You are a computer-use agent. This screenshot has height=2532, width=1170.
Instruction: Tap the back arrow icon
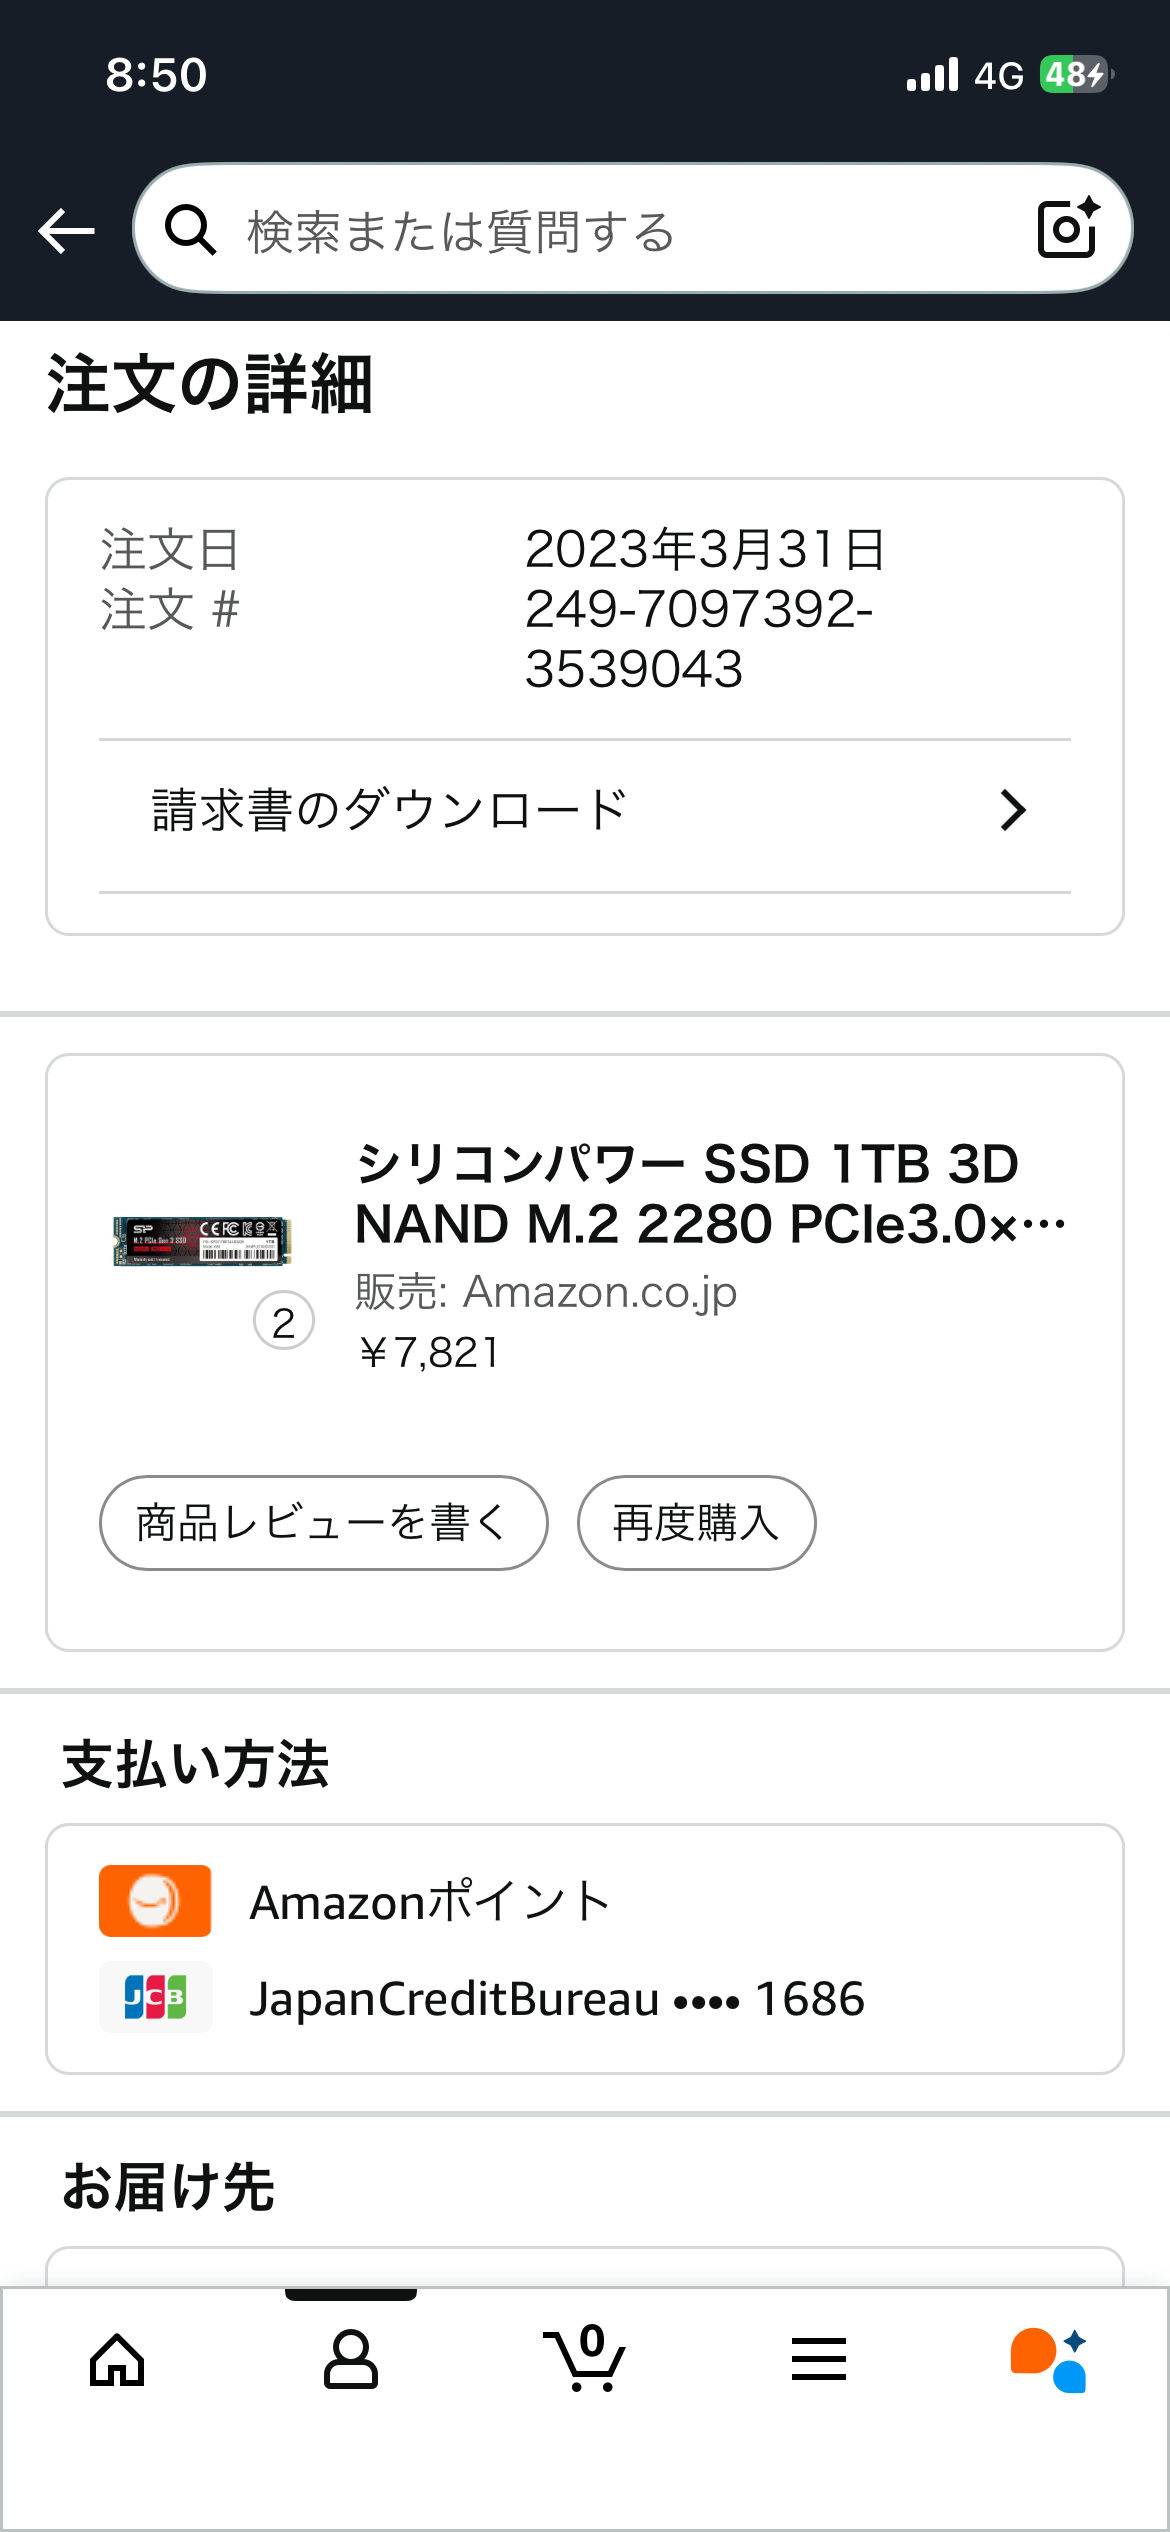[x=66, y=231]
